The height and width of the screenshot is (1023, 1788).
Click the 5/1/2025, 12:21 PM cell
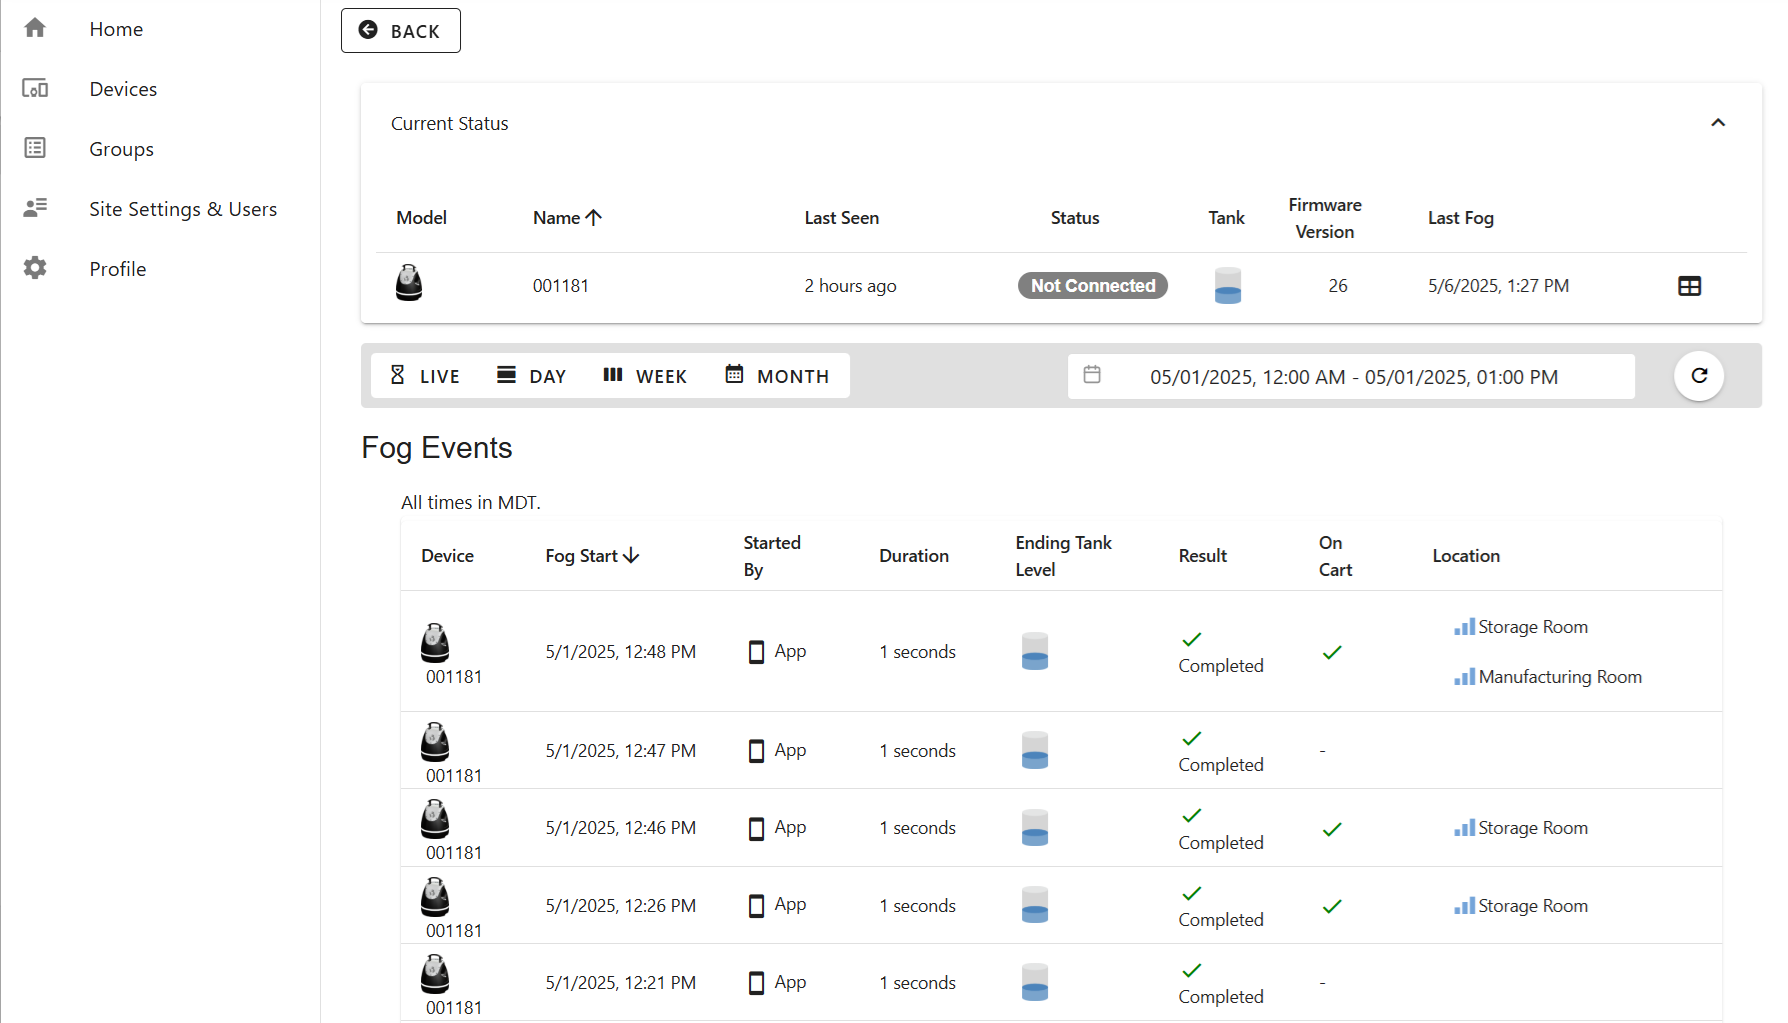[x=620, y=983]
